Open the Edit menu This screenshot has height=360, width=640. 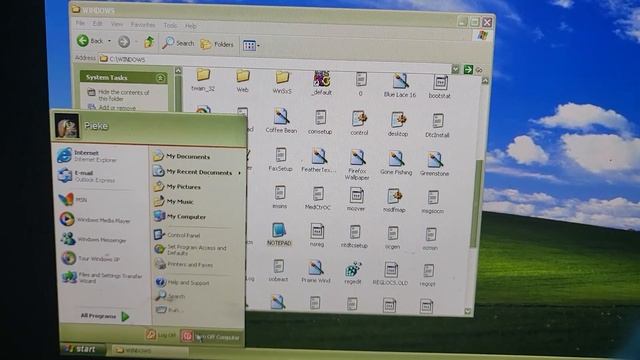pyautogui.click(x=97, y=24)
